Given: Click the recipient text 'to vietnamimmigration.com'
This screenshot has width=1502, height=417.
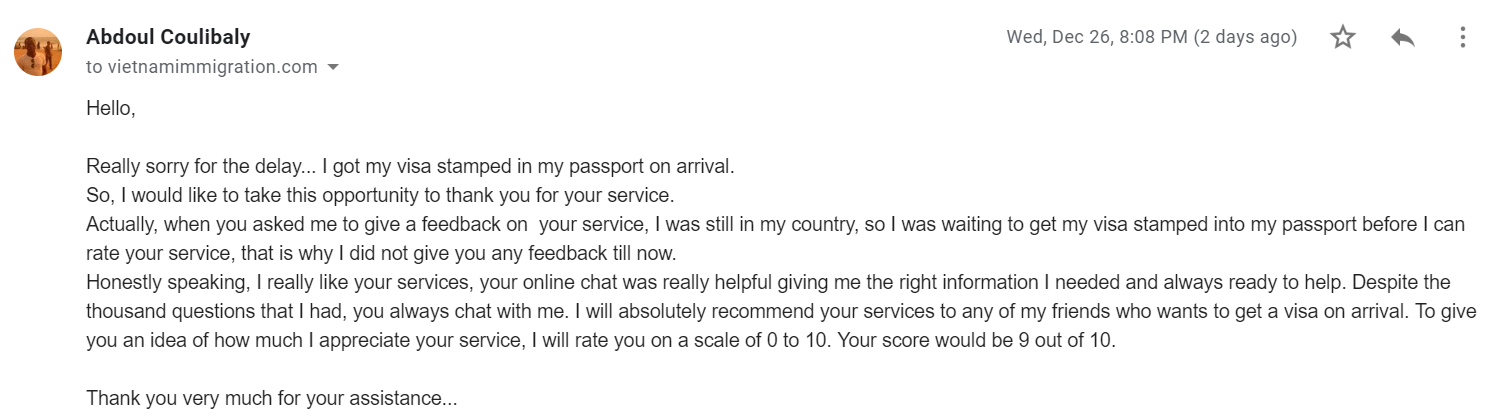Looking at the screenshot, I should point(201,67).
